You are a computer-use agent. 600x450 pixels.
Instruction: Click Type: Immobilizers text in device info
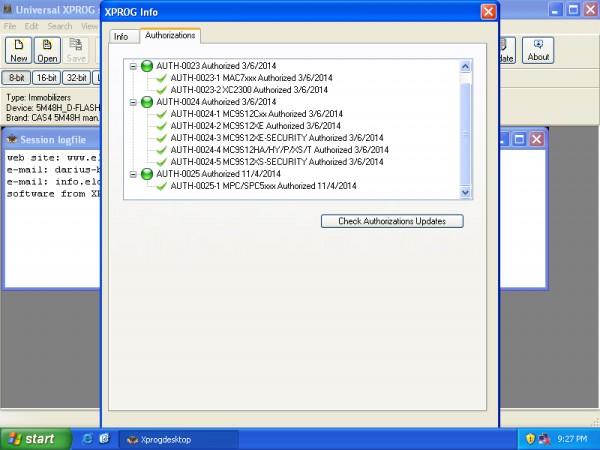click(x=38, y=98)
